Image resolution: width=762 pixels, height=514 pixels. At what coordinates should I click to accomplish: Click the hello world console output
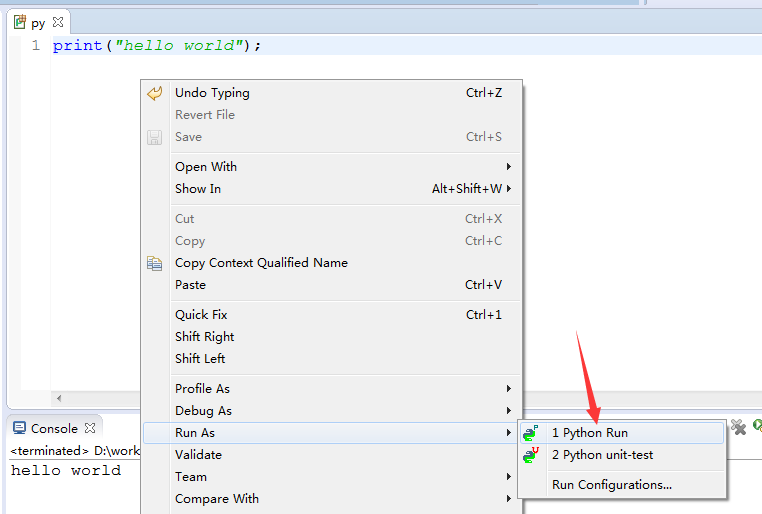[66, 470]
